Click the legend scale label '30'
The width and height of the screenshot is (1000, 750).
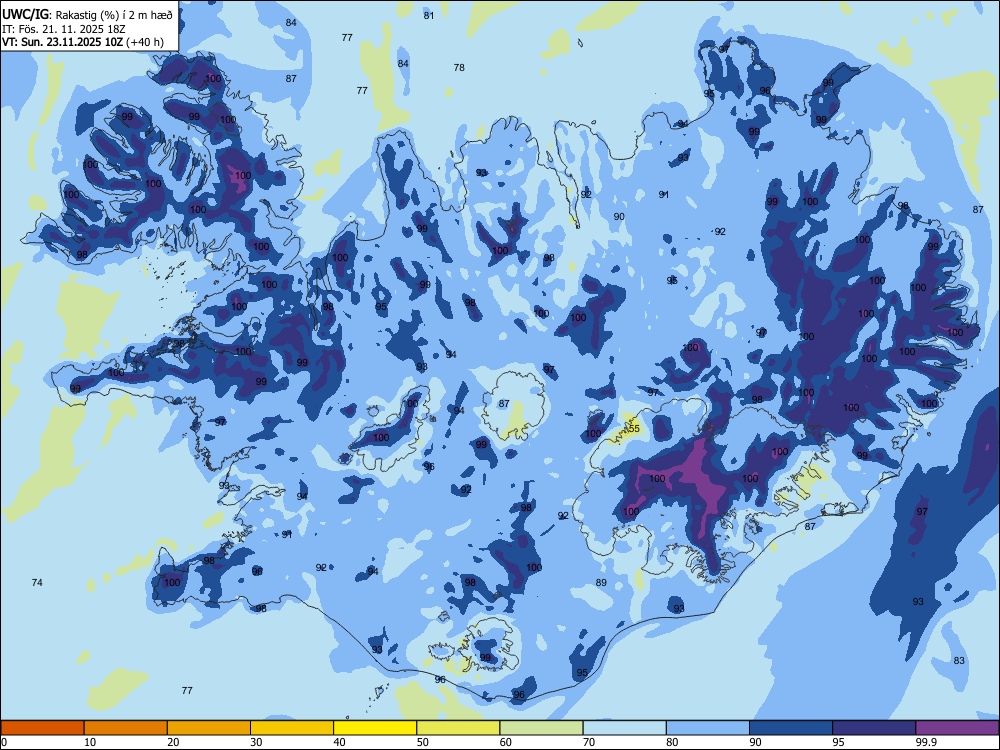point(256,742)
